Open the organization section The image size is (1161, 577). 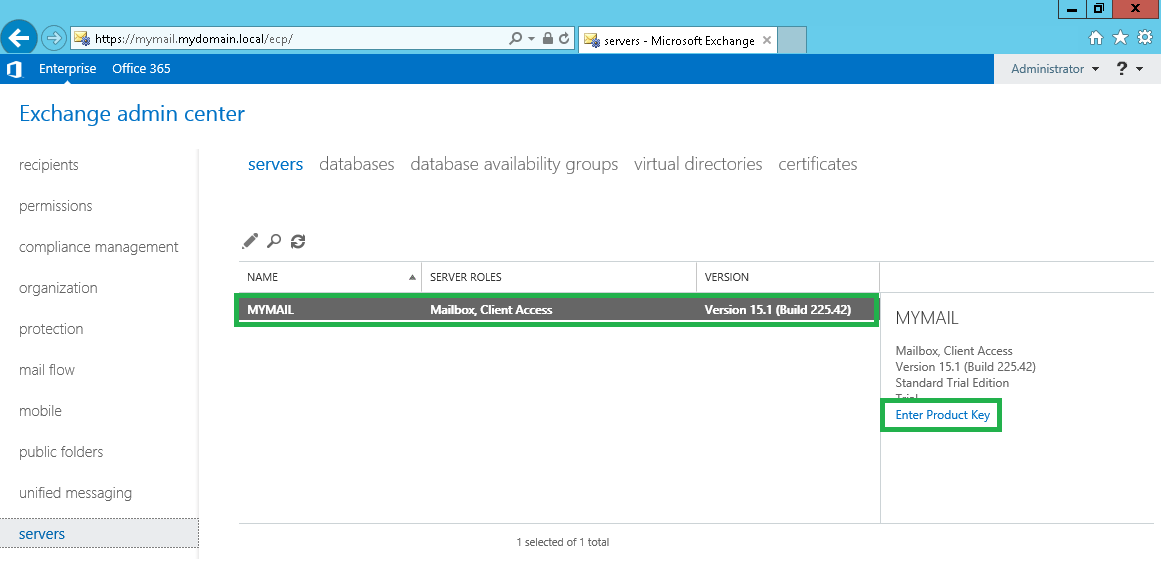click(x=58, y=288)
